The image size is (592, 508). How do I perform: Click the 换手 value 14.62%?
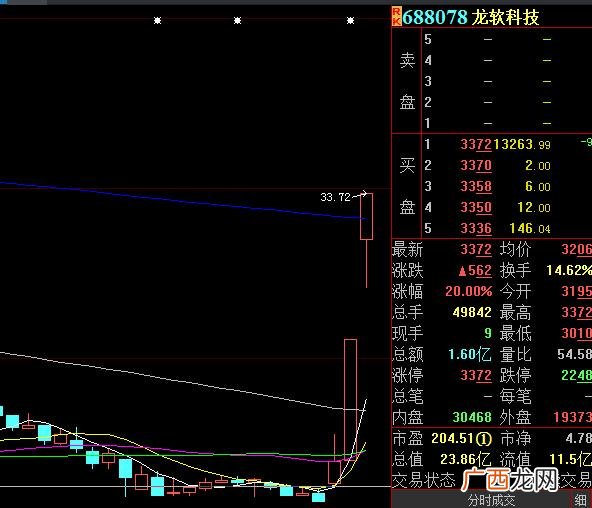(x=569, y=271)
